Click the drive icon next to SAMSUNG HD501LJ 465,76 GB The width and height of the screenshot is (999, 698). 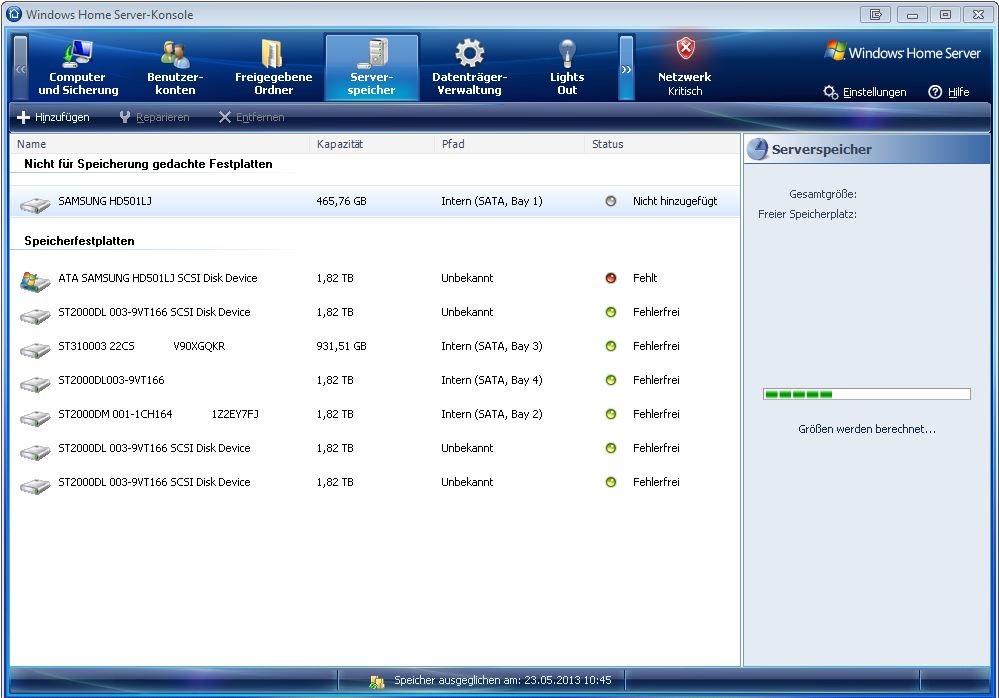(35, 204)
